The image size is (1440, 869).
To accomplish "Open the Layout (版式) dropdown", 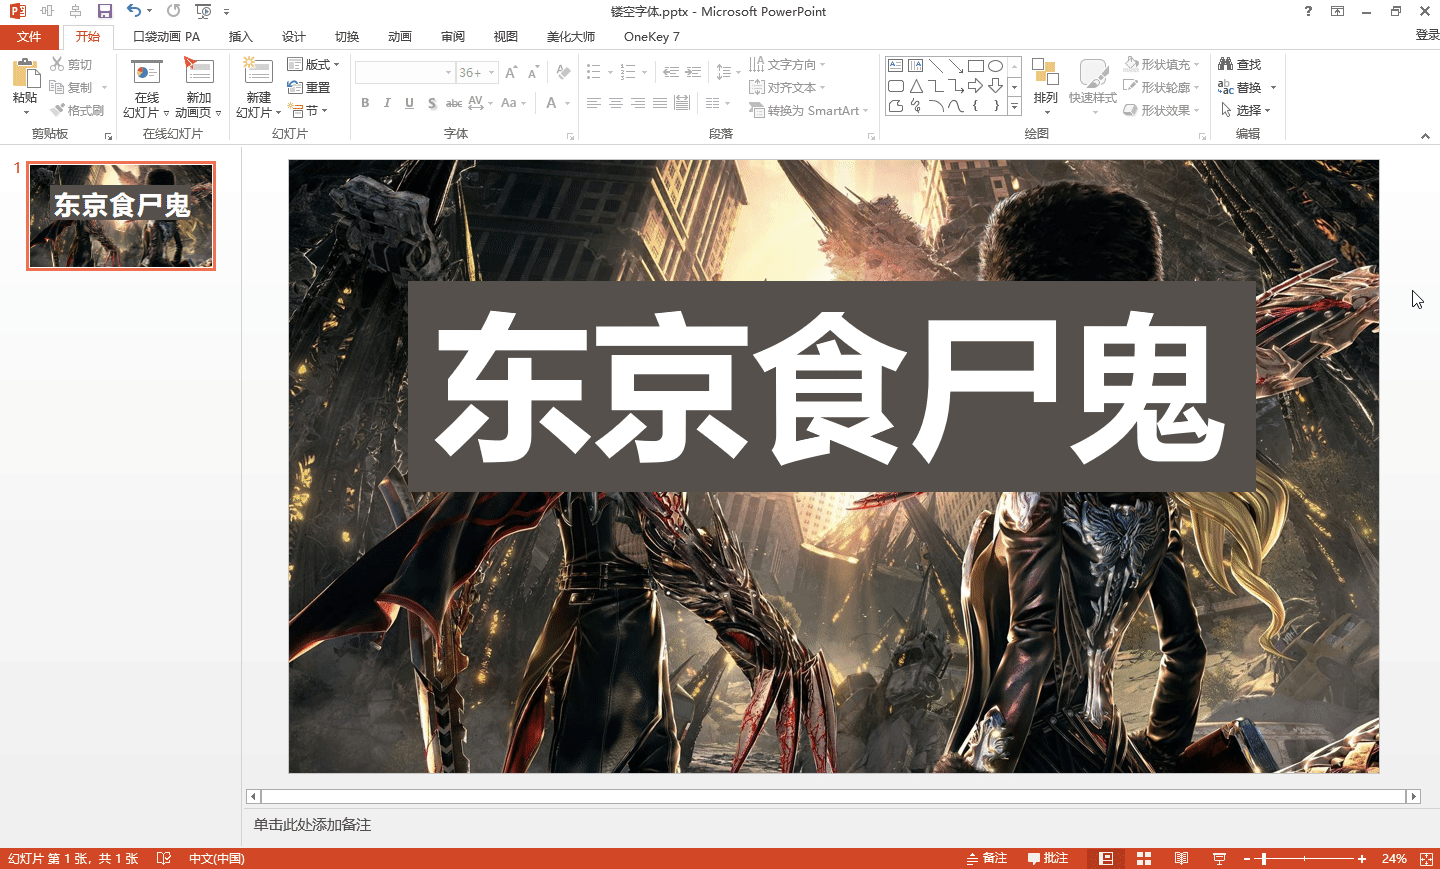I will tap(313, 64).
